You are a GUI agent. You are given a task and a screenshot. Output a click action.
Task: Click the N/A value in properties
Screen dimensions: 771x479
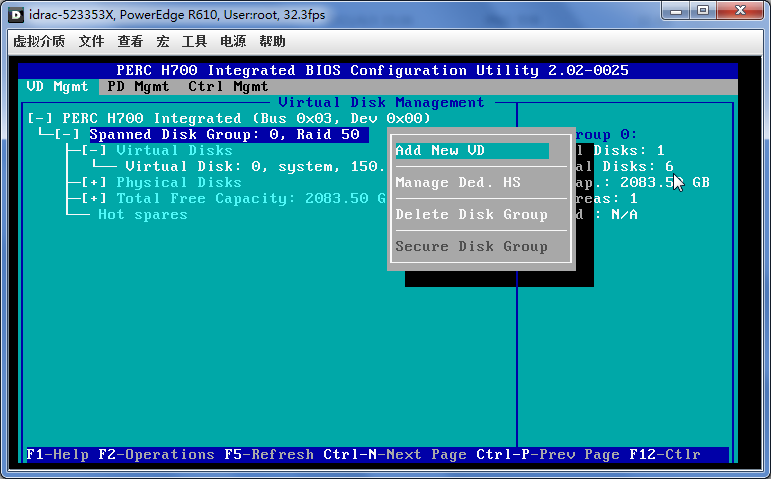click(x=624, y=214)
